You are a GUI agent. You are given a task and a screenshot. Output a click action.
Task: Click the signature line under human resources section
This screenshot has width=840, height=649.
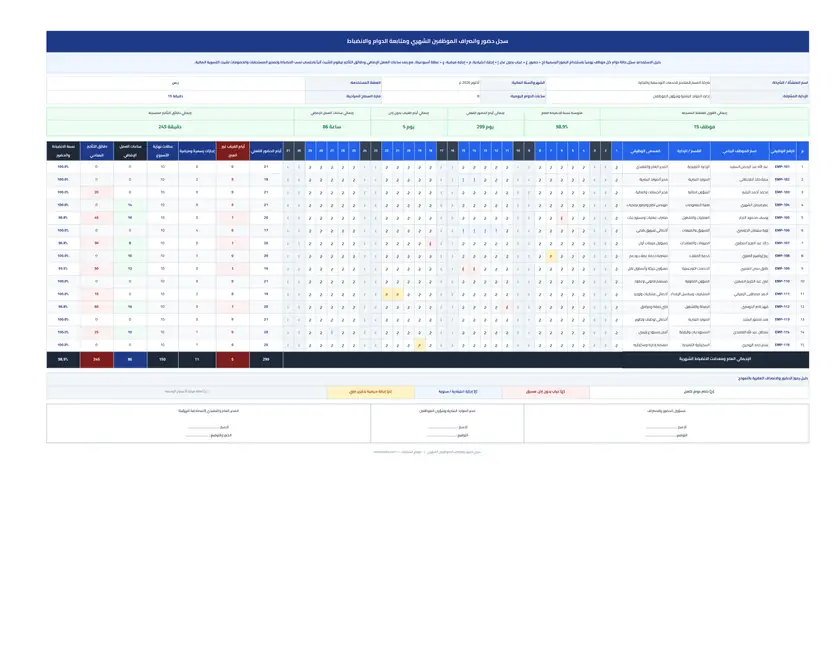point(447,435)
